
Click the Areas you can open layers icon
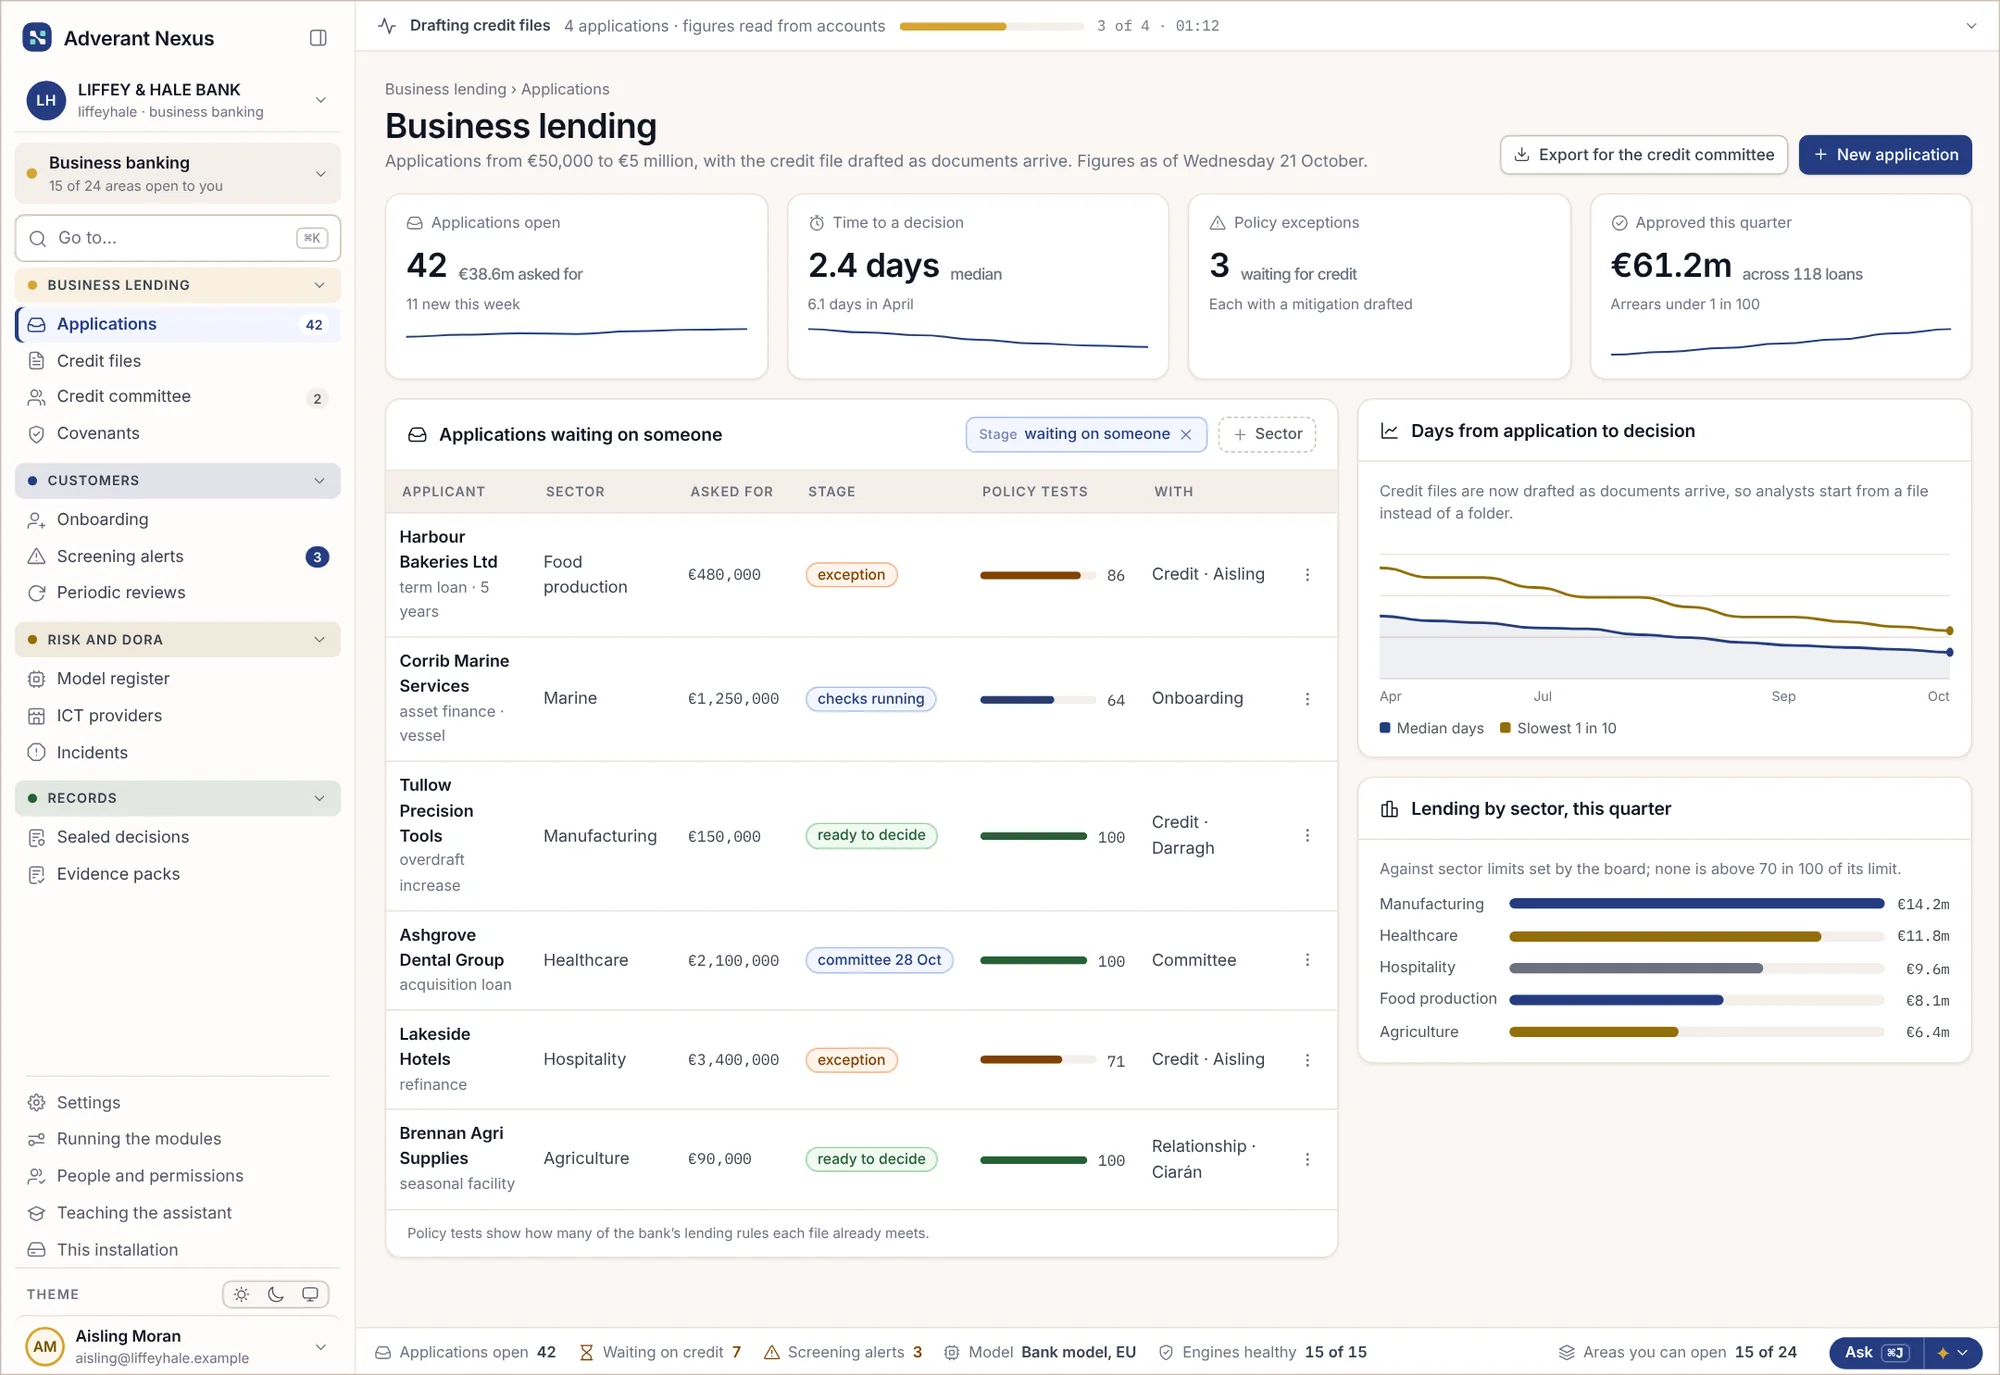tap(1567, 1352)
